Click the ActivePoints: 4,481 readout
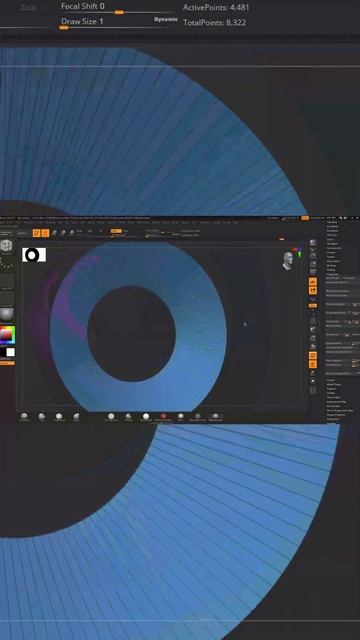Viewport: 360px width, 640px height. click(x=216, y=7)
